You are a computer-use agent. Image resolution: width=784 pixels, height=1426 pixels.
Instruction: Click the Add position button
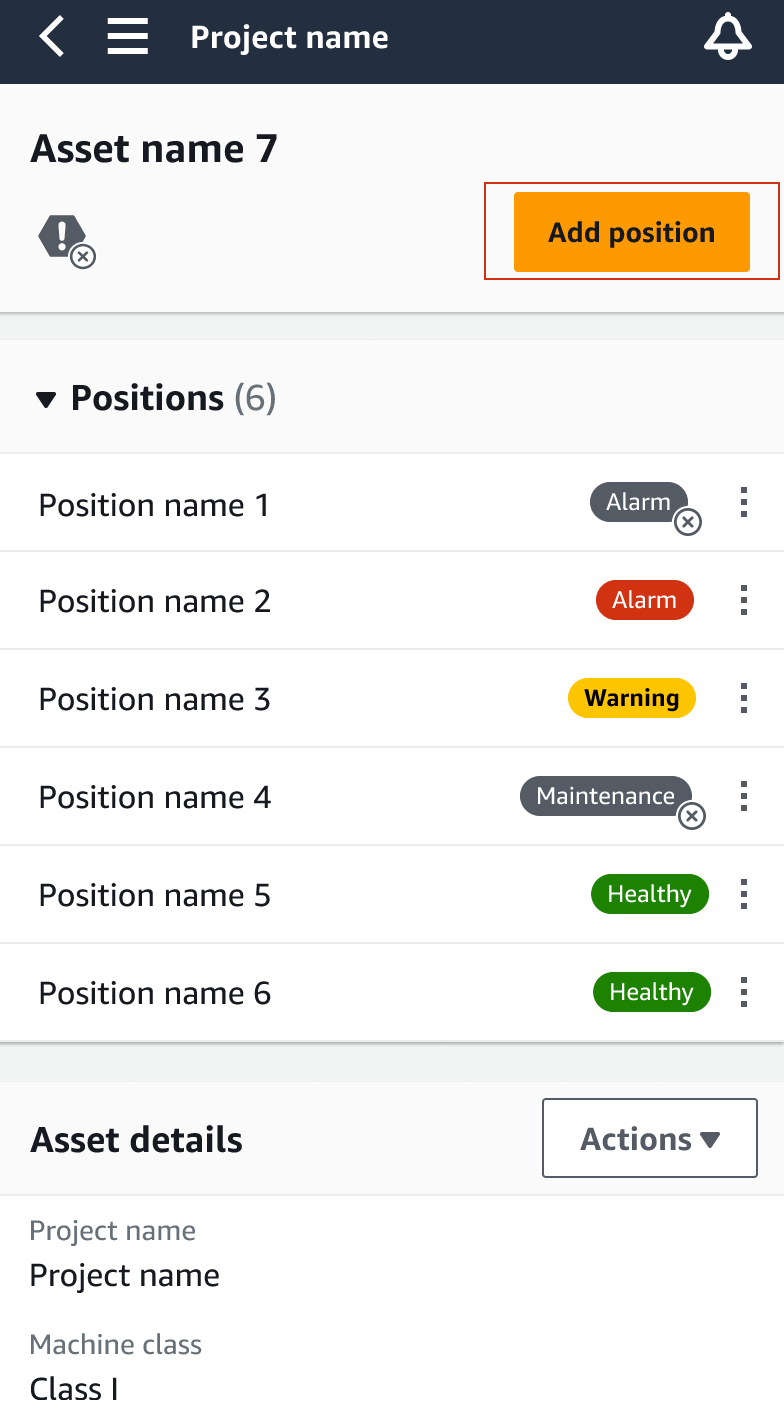pyautogui.click(x=631, y=231)
